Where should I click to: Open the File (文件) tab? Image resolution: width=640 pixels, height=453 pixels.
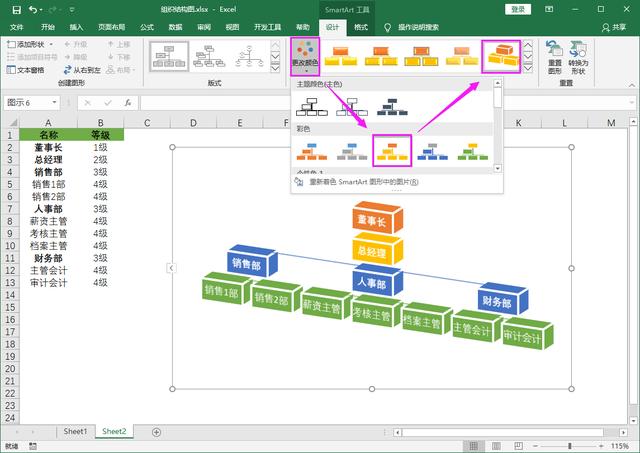click(17, 27)
